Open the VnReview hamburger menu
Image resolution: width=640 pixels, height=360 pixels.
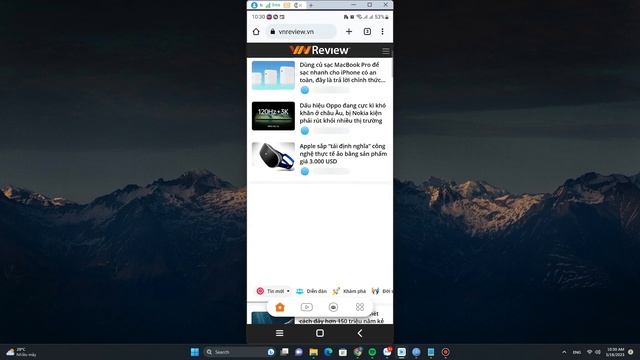pos(386,51)
